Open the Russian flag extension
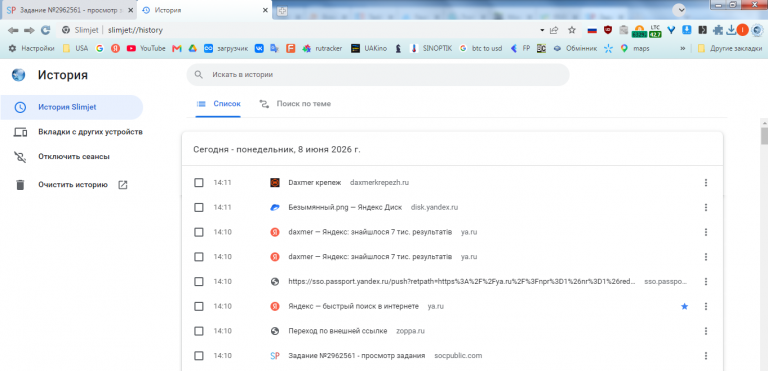Screen dimensions: 768x371 coord(592,30)
